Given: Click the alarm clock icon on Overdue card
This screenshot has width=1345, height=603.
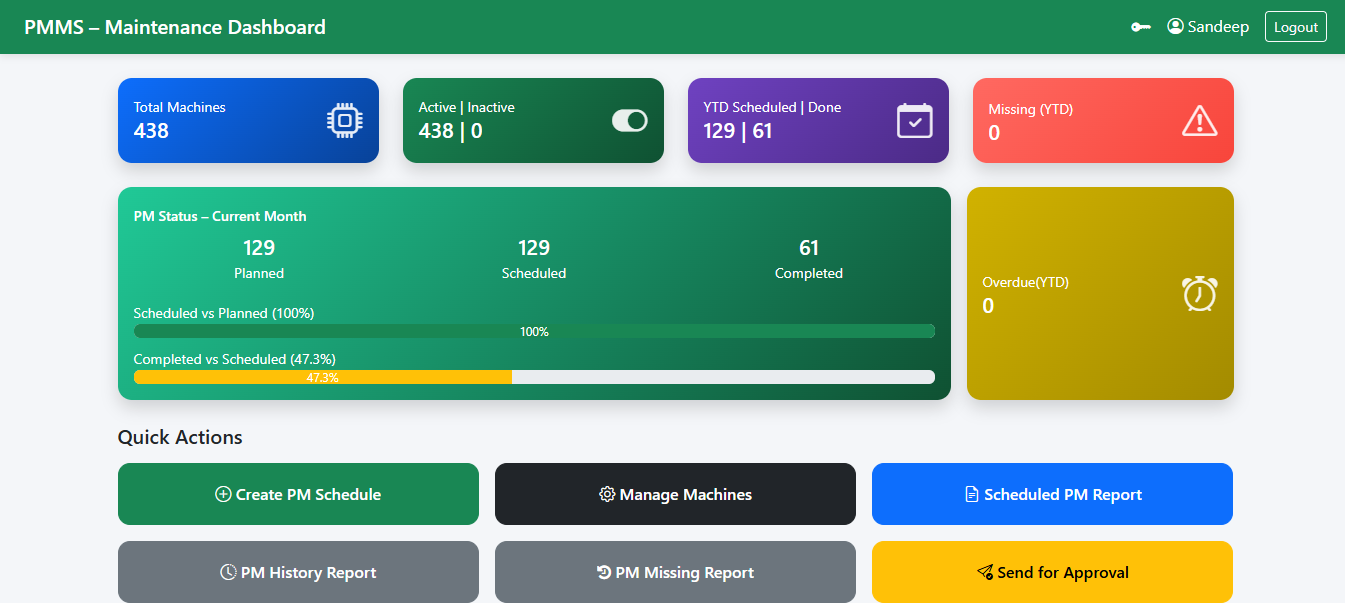Looking at the screenshot, I should (1199, 293).
